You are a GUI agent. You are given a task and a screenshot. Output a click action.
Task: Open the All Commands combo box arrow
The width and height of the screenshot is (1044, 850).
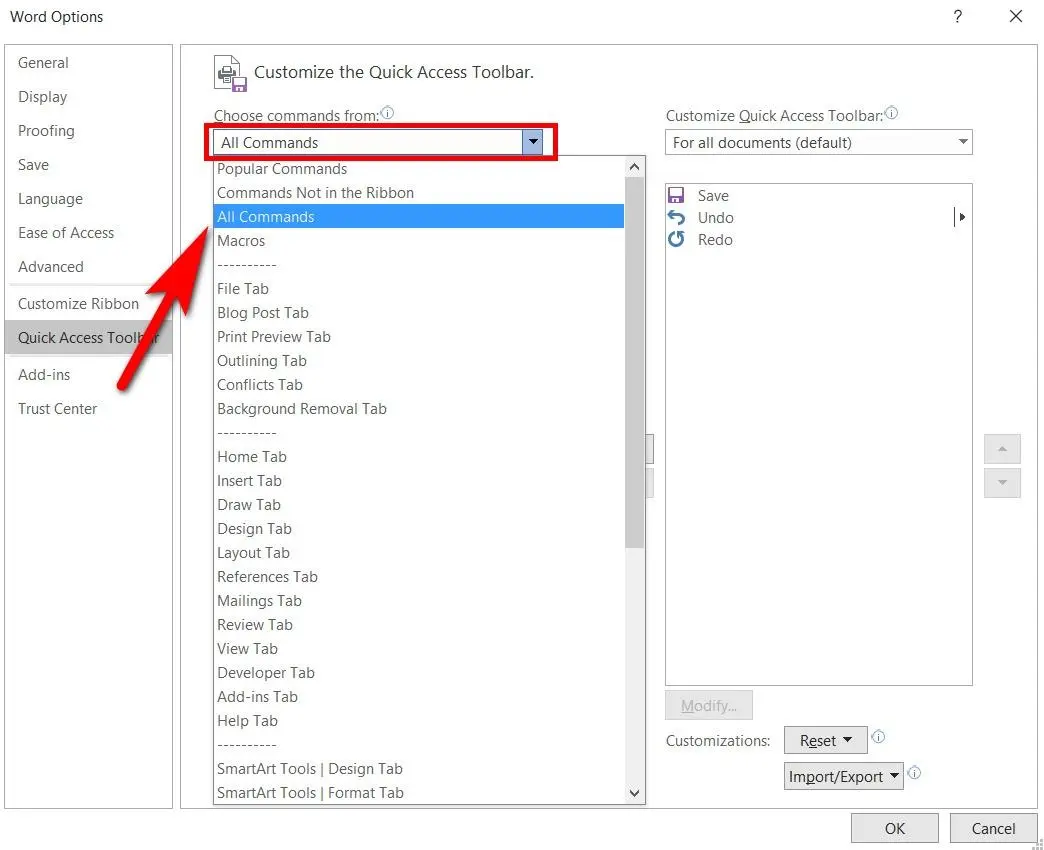pyautogui.click(x=533, y=142)
